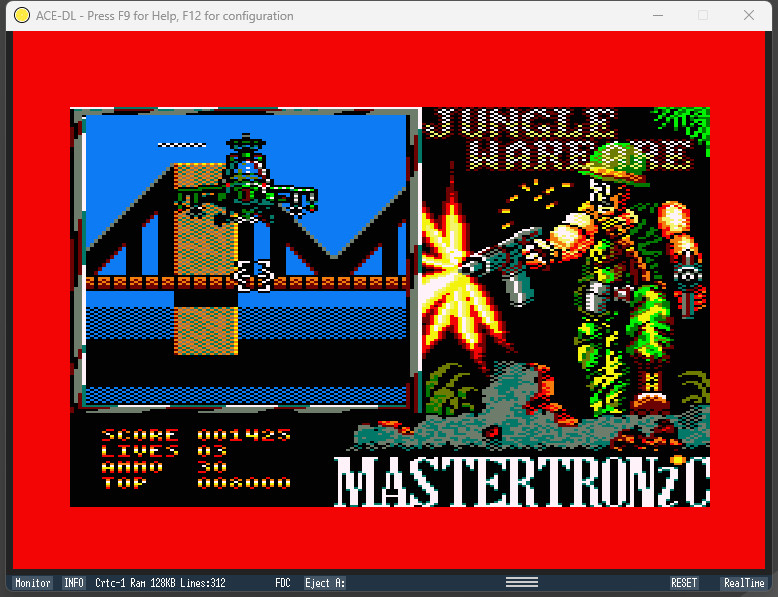Image resolution: width=778 pixels, height=597 pixels.
Task: Click the three-line handle icon in status bar
Action: [521, 582]
